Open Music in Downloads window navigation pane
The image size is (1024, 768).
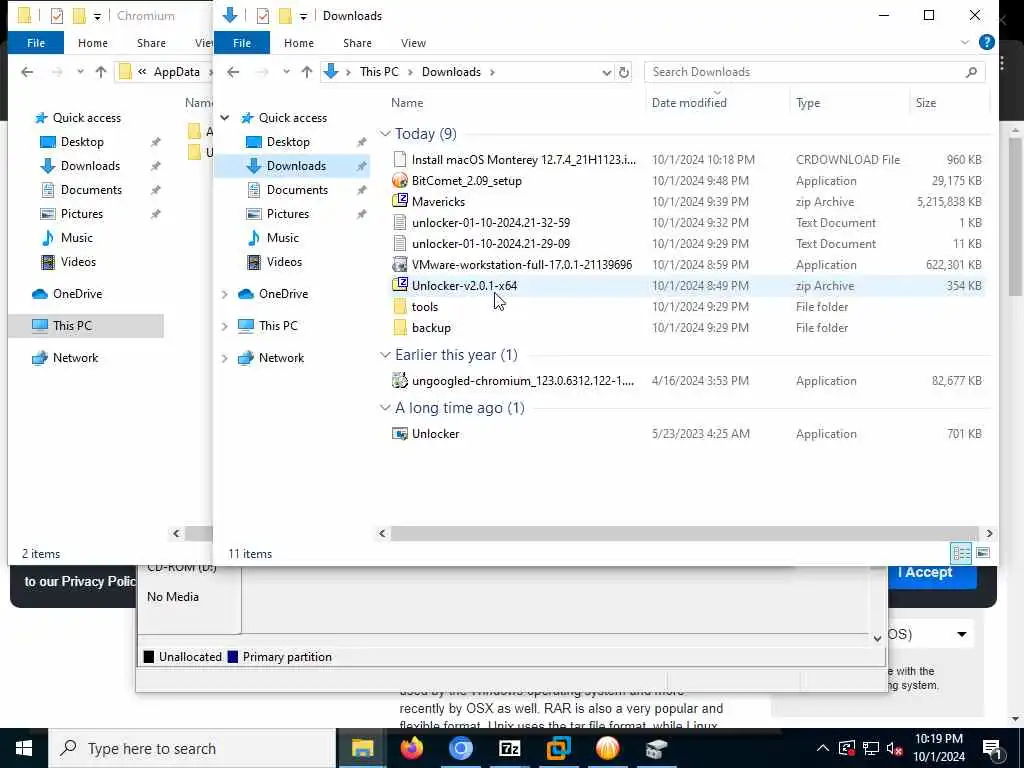[x=282, y=238]
